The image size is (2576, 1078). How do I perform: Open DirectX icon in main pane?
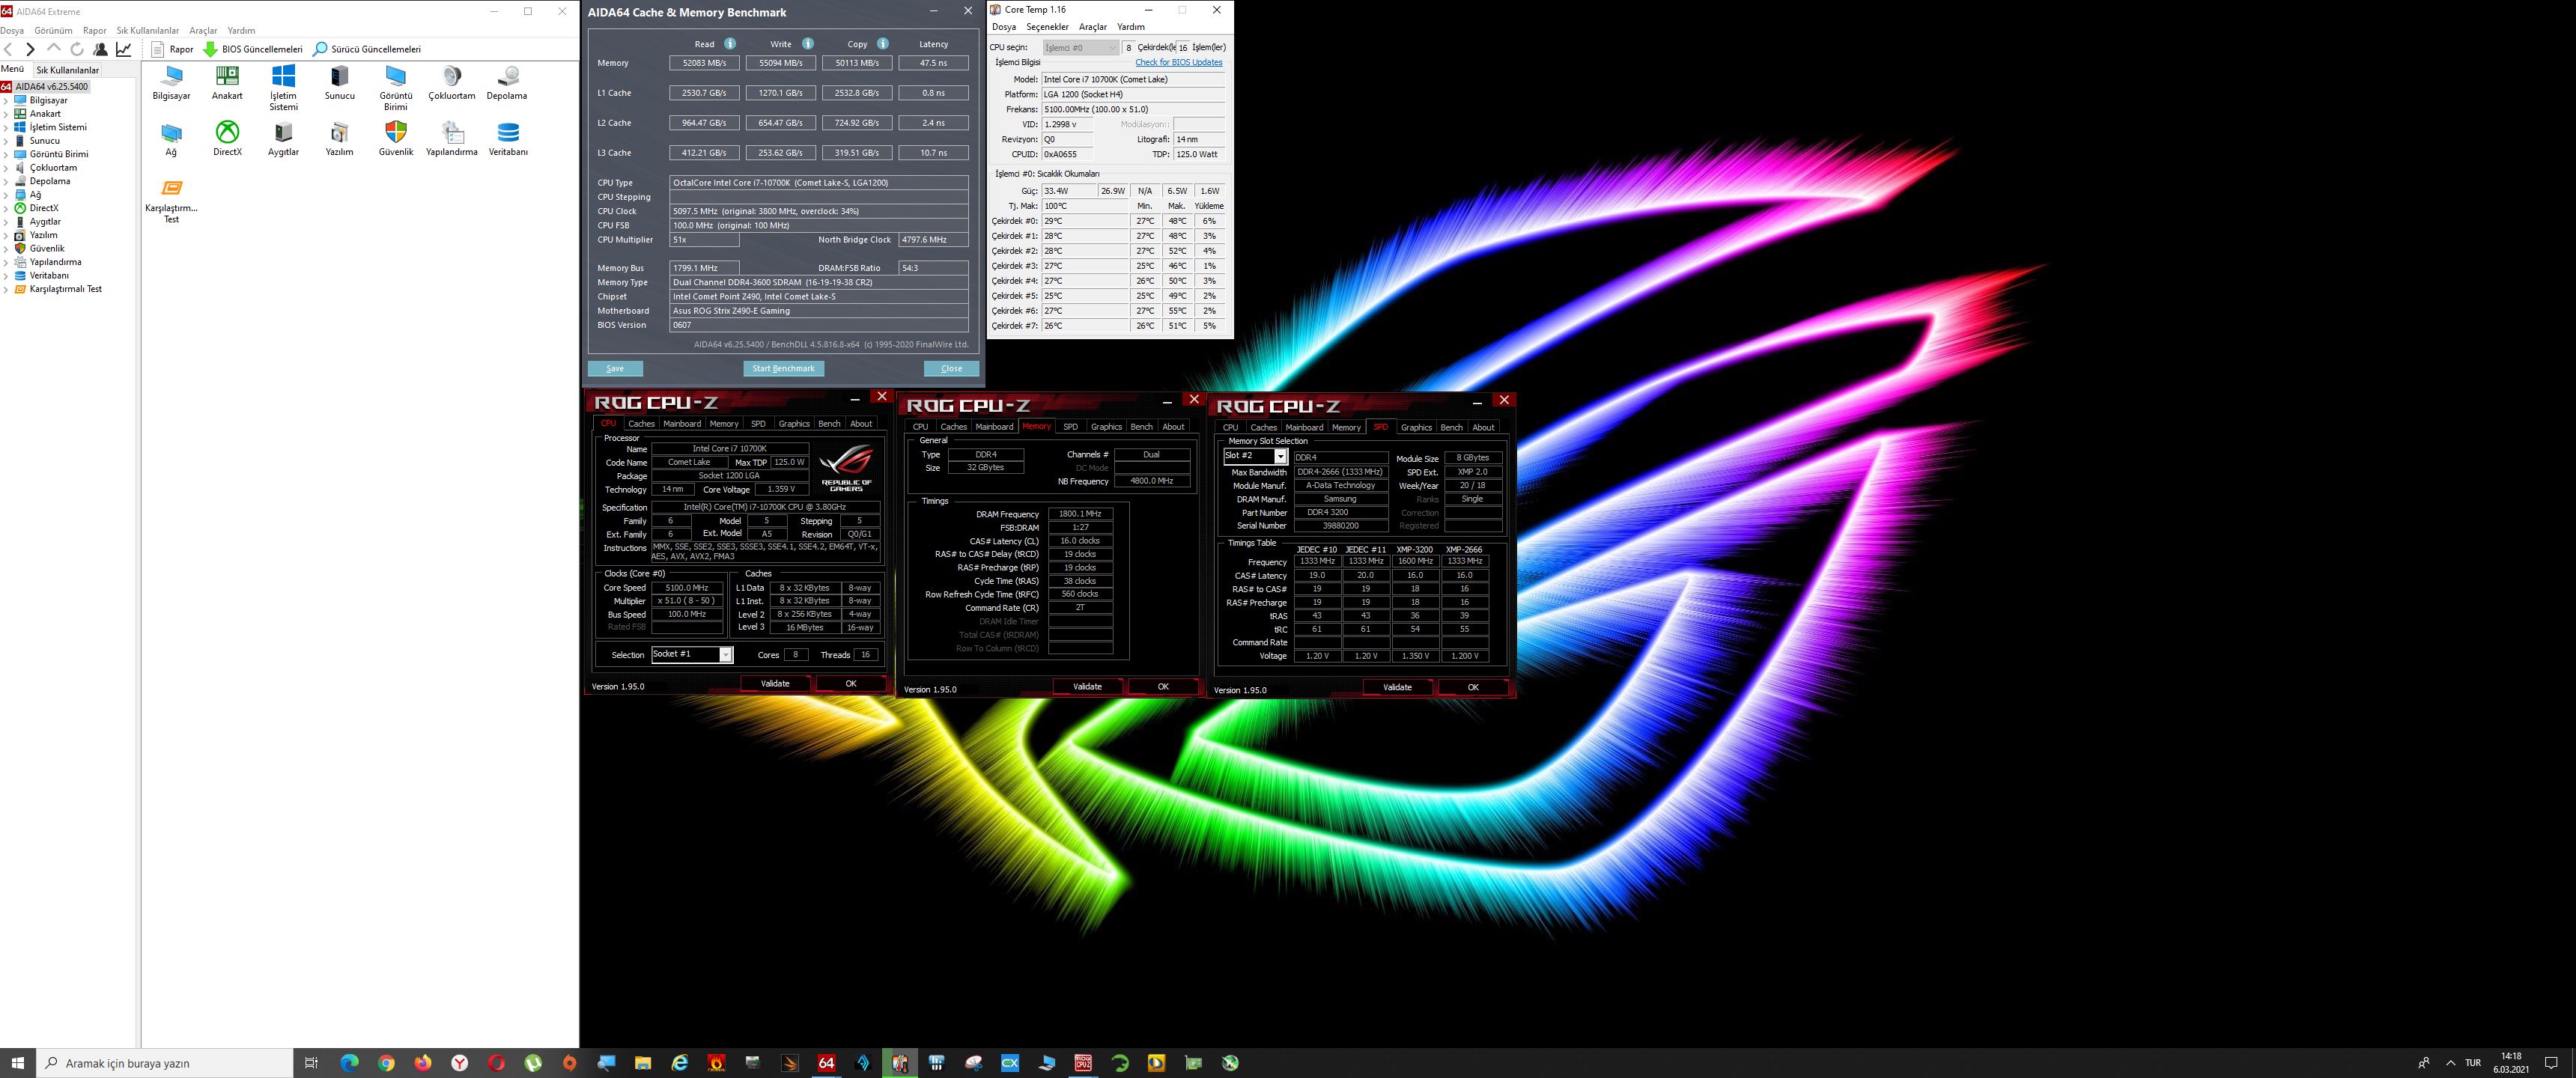227,139
